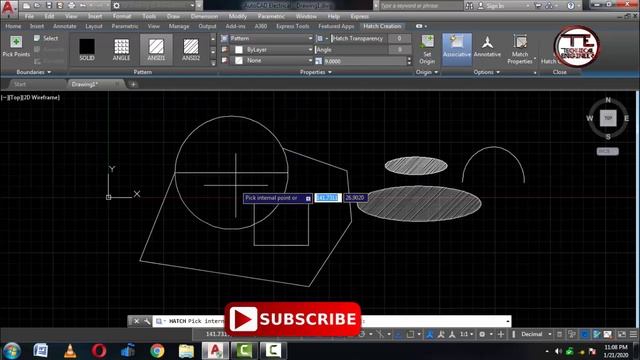Image resolution: width=640 pixels, height=360 pixels.
Task: Click the Hatch Transparency value field
Action: (x=399, y=38)
